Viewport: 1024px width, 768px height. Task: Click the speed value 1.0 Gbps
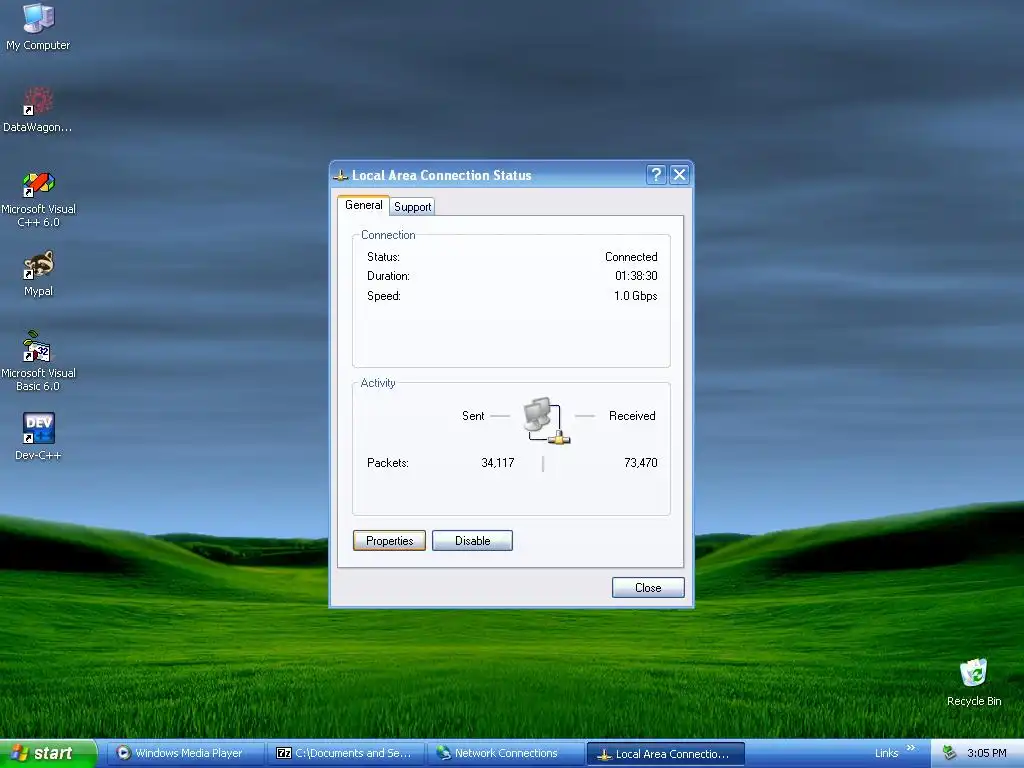coord(635,296)
